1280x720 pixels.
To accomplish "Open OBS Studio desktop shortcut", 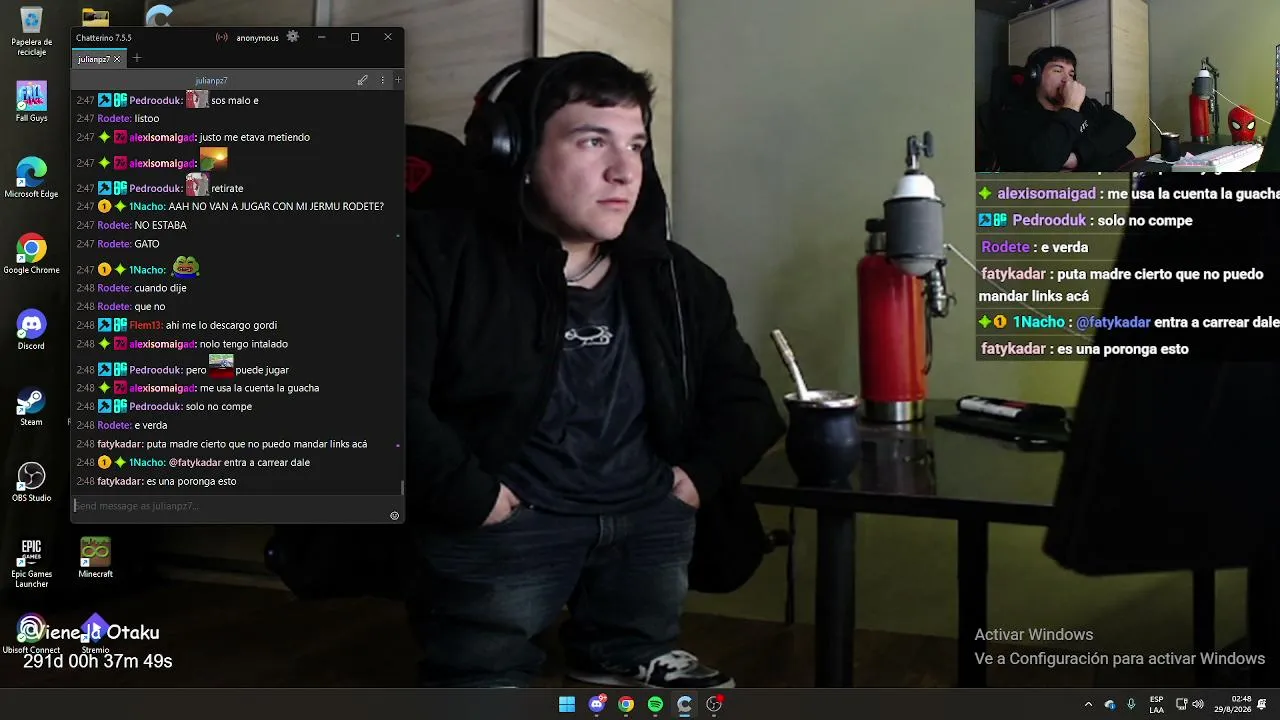I will pos(31,482).
